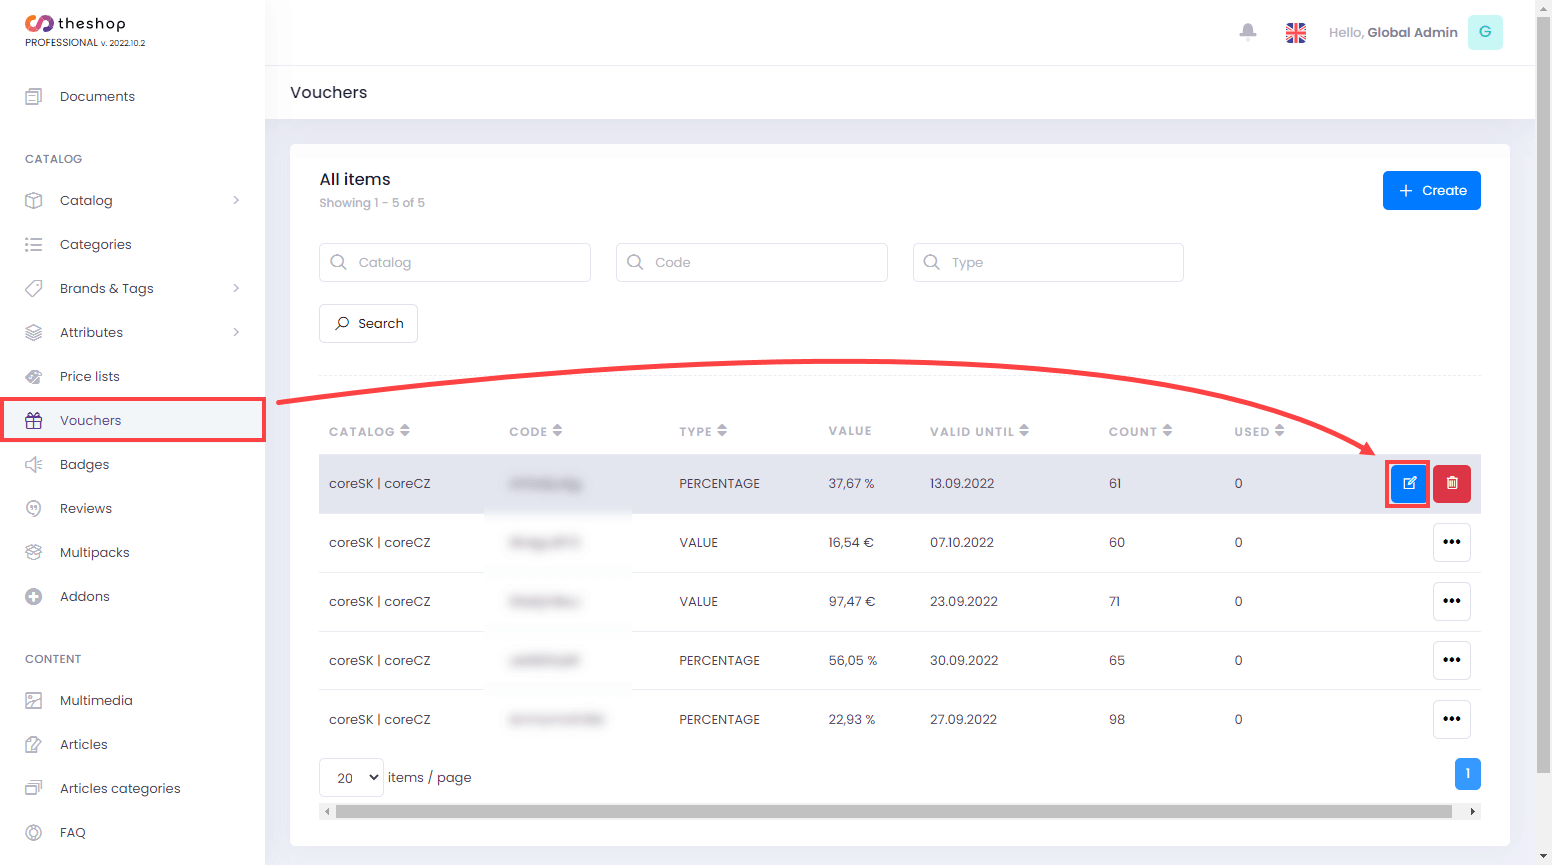Click the 23.09.2022 date cell

coord(964,601)
